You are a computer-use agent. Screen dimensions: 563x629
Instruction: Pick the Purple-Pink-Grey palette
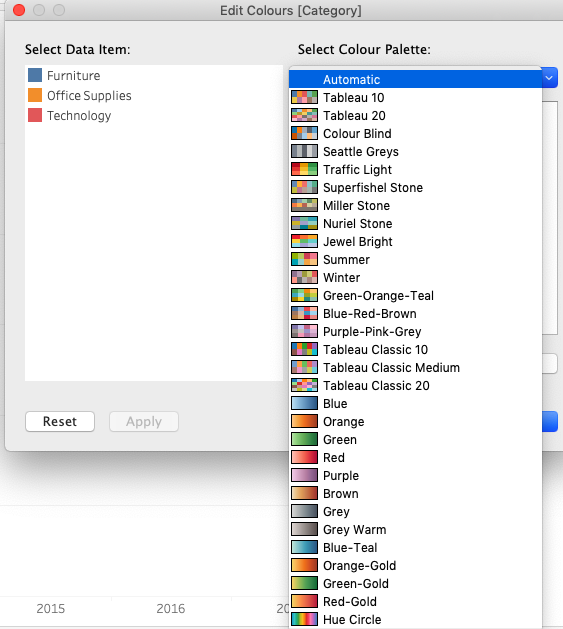[x=415, y=331]
